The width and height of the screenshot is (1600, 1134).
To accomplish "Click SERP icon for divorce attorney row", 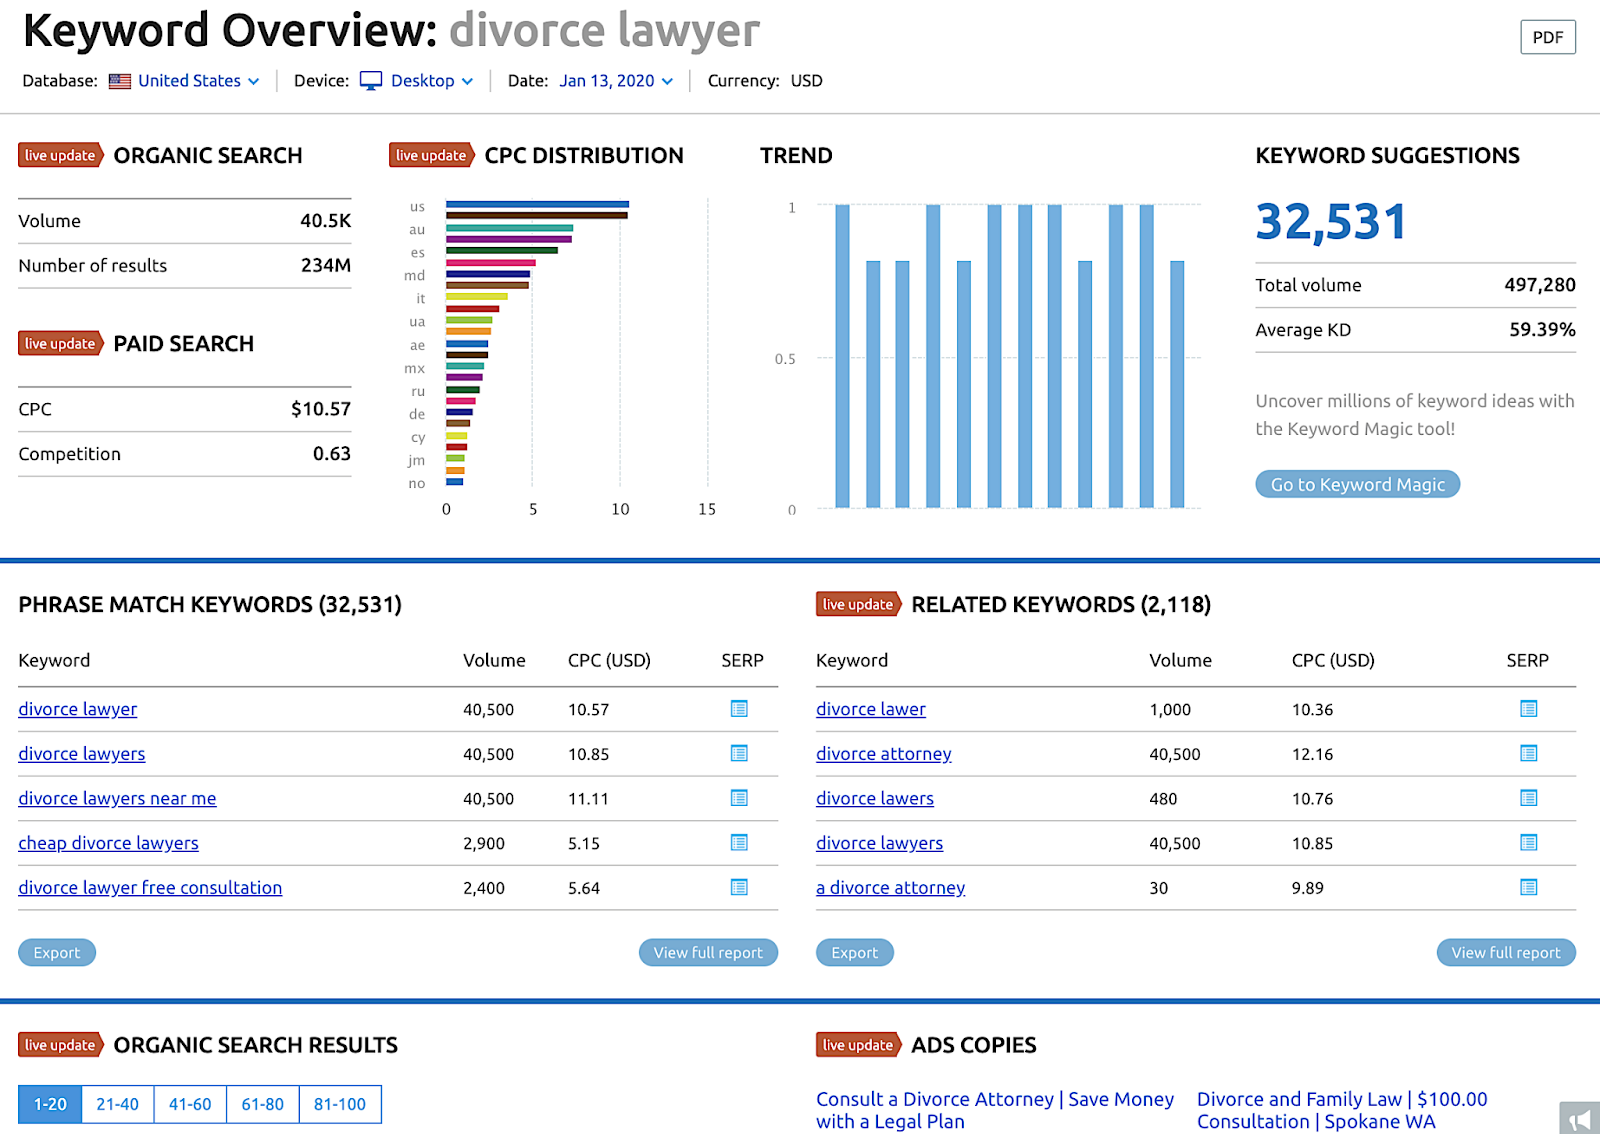I will click(x=1528, y=753).
